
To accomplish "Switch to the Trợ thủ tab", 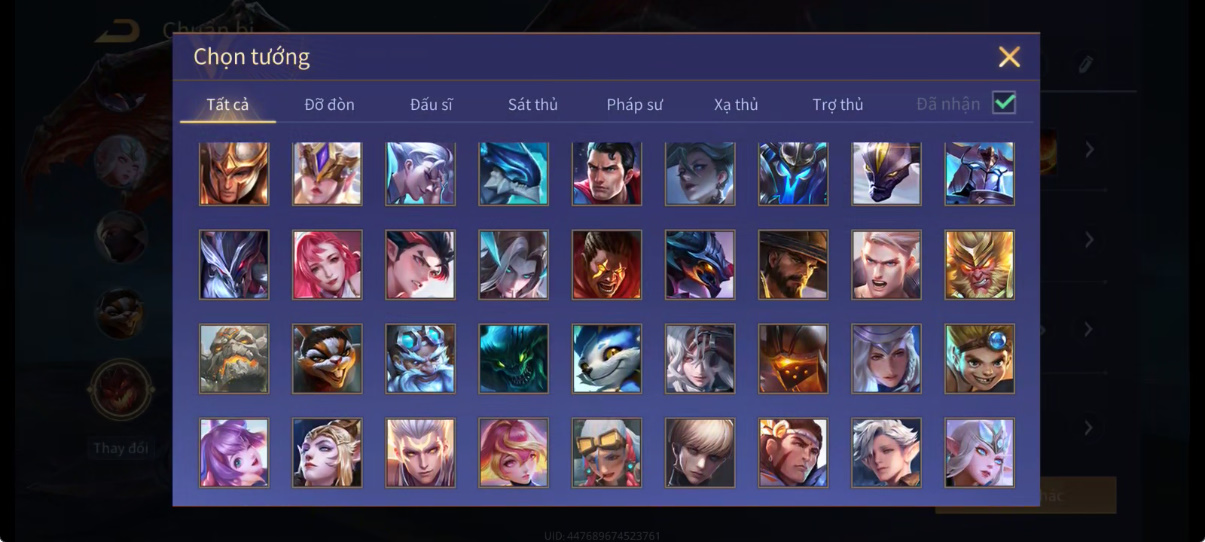I will point(837,104).
